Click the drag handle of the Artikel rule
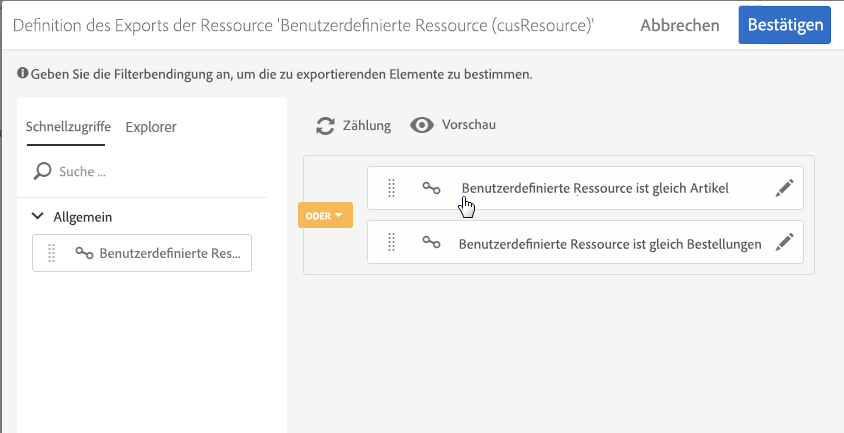Screen dimensions: 844x433 [392, 188]
